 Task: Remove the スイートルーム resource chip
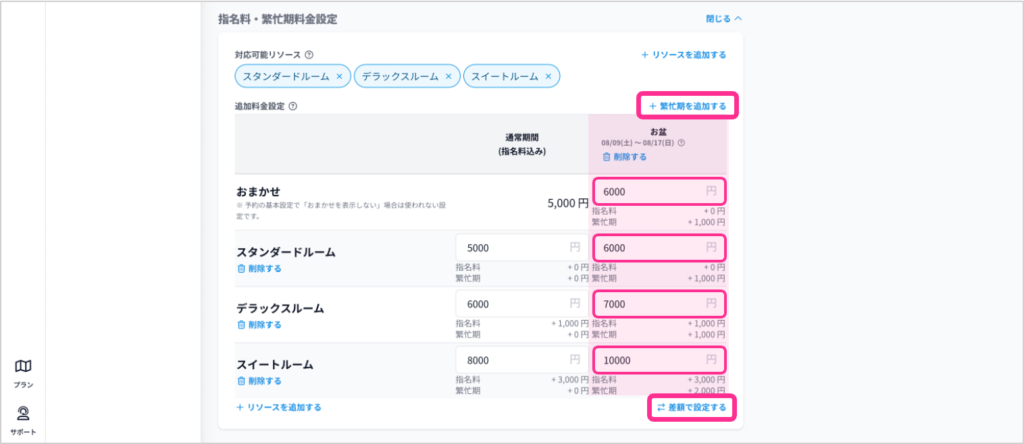click(x=549, y=76)
